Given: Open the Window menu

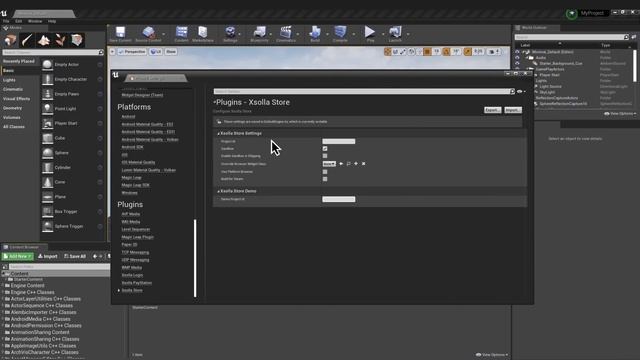Looking at the screenshot, I should [35, 21].
